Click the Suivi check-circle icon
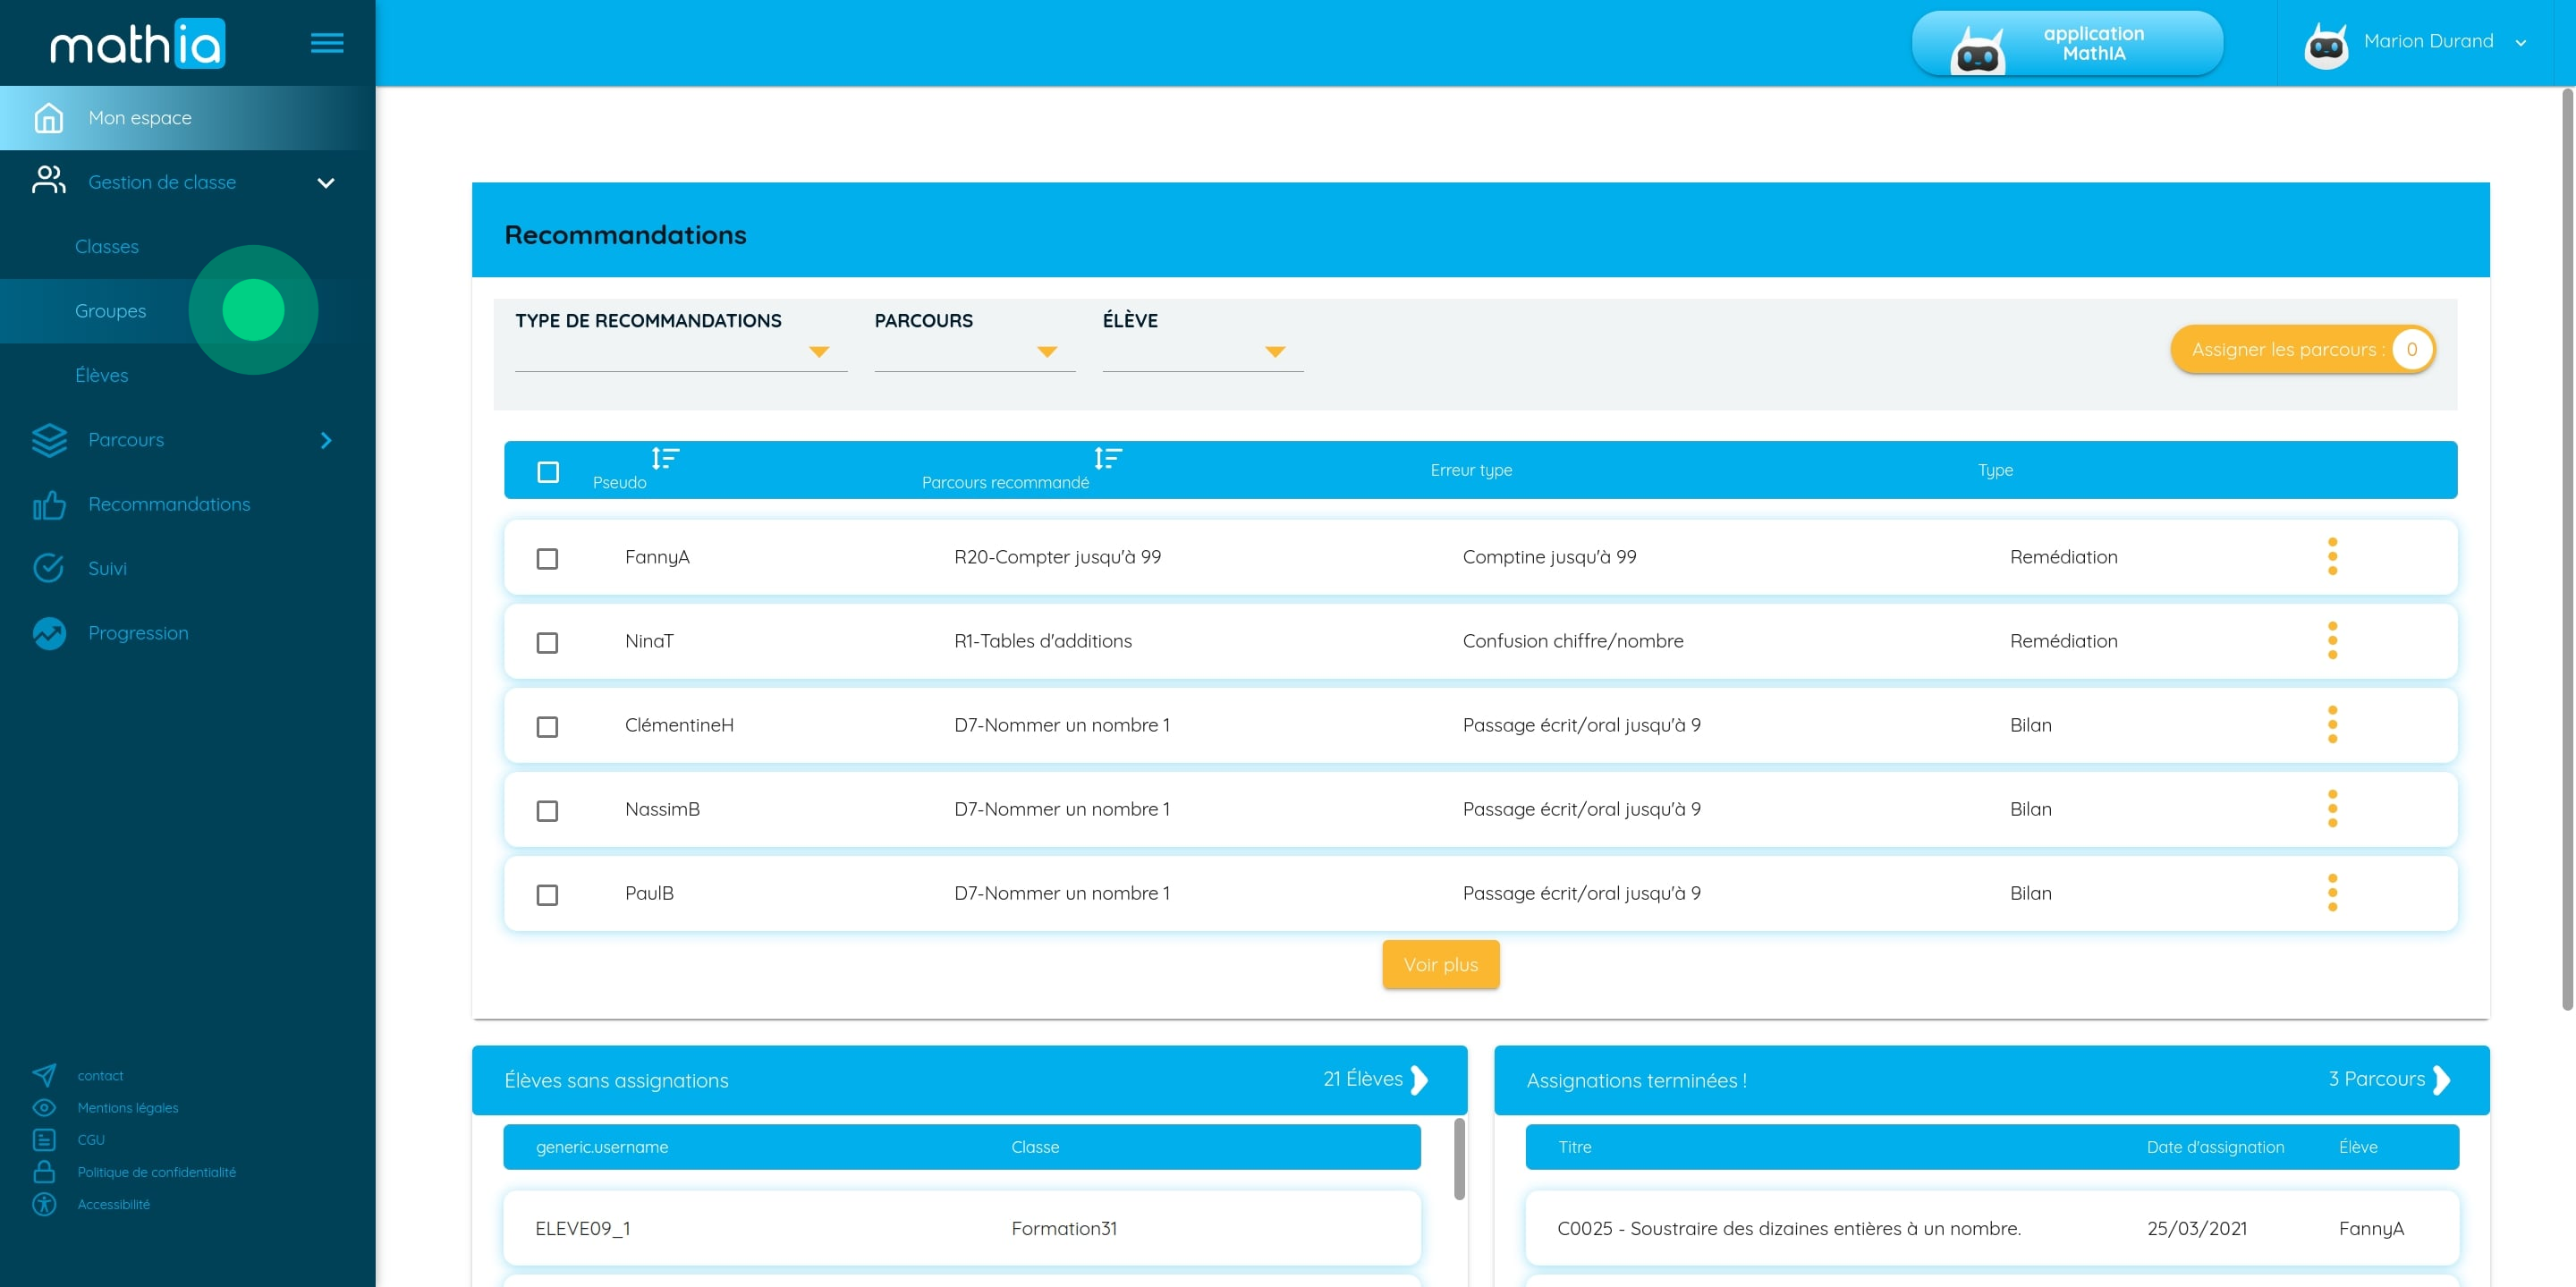 tap(48, 568)
